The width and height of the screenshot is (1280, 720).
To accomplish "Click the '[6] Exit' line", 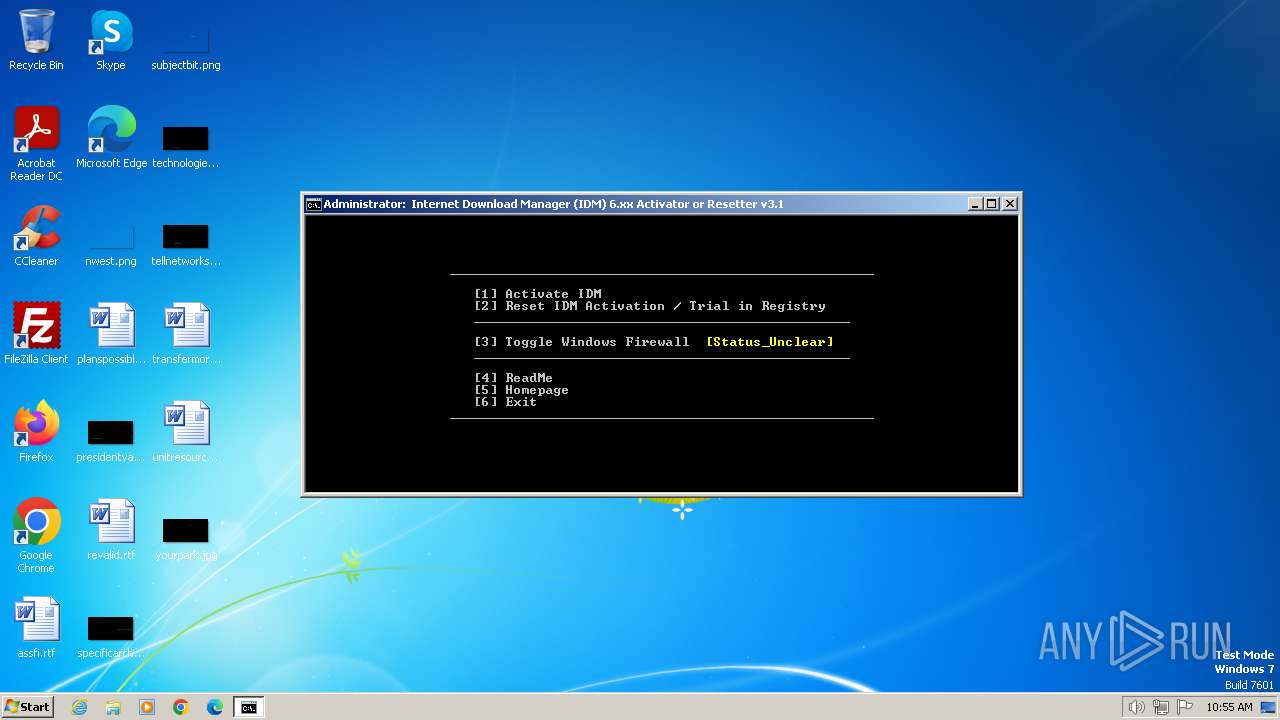I will point(506,402).
